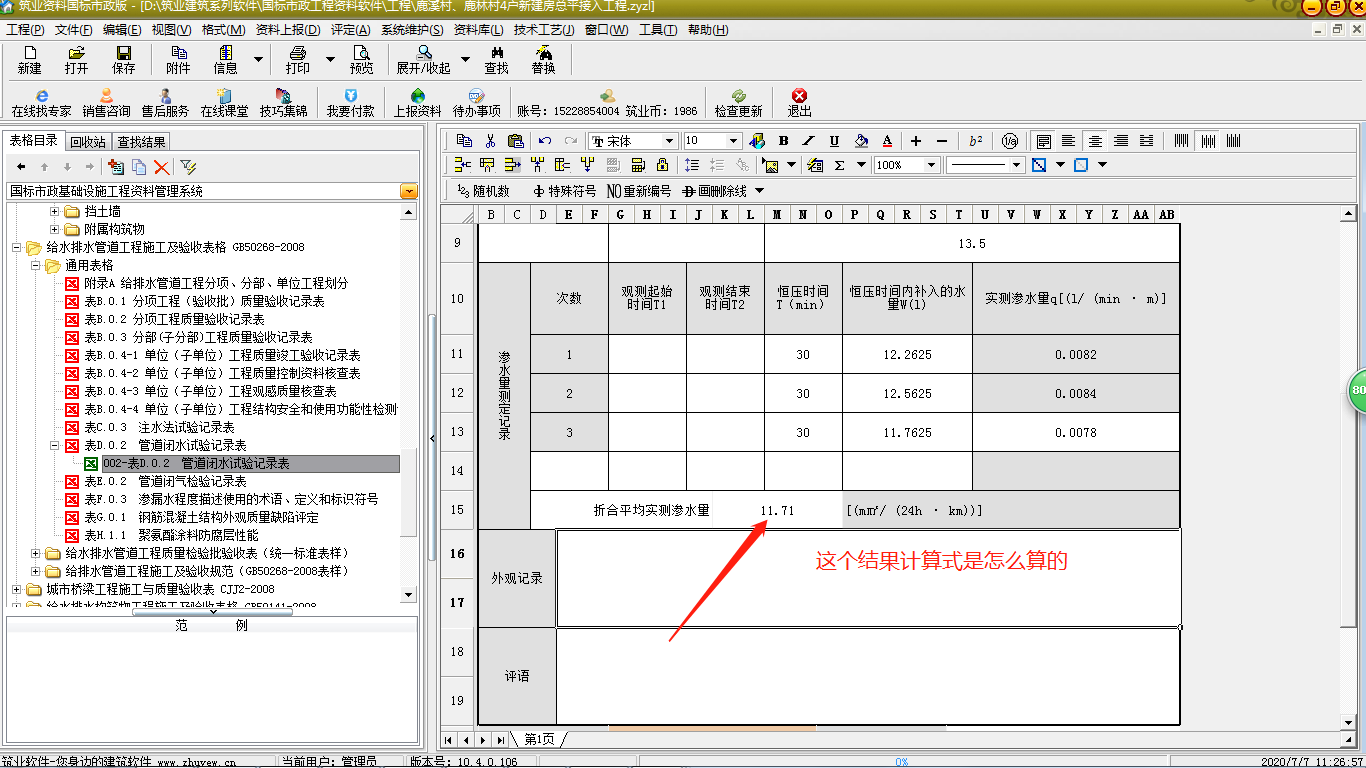
Task: Select tree item 表D.0.2 管道闭水试验记录表
Action: coord(164,445)
